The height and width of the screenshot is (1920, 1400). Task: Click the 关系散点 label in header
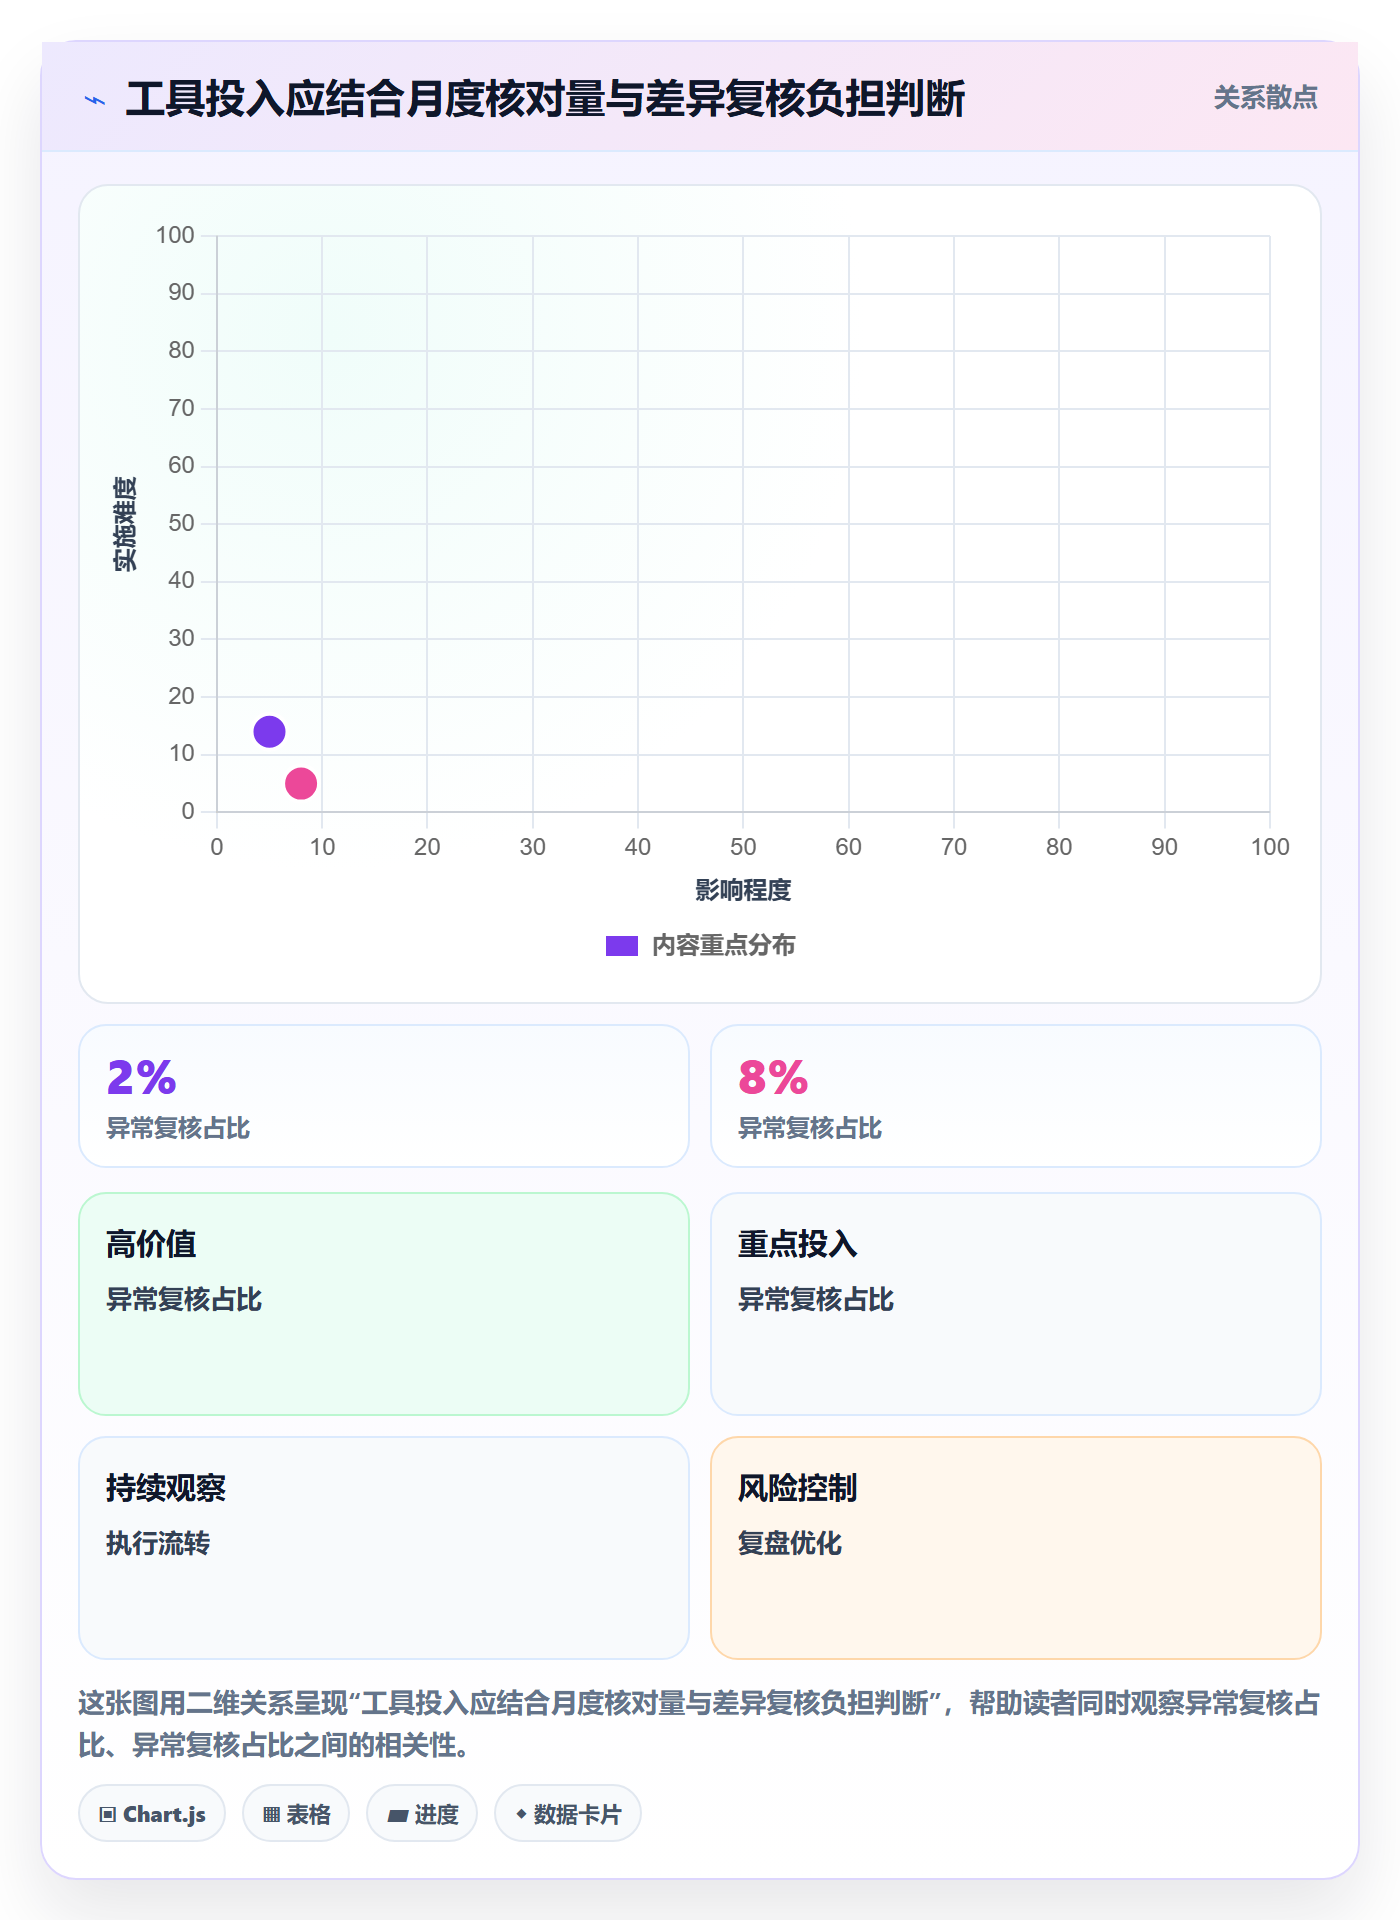(x=1265, y=98)
